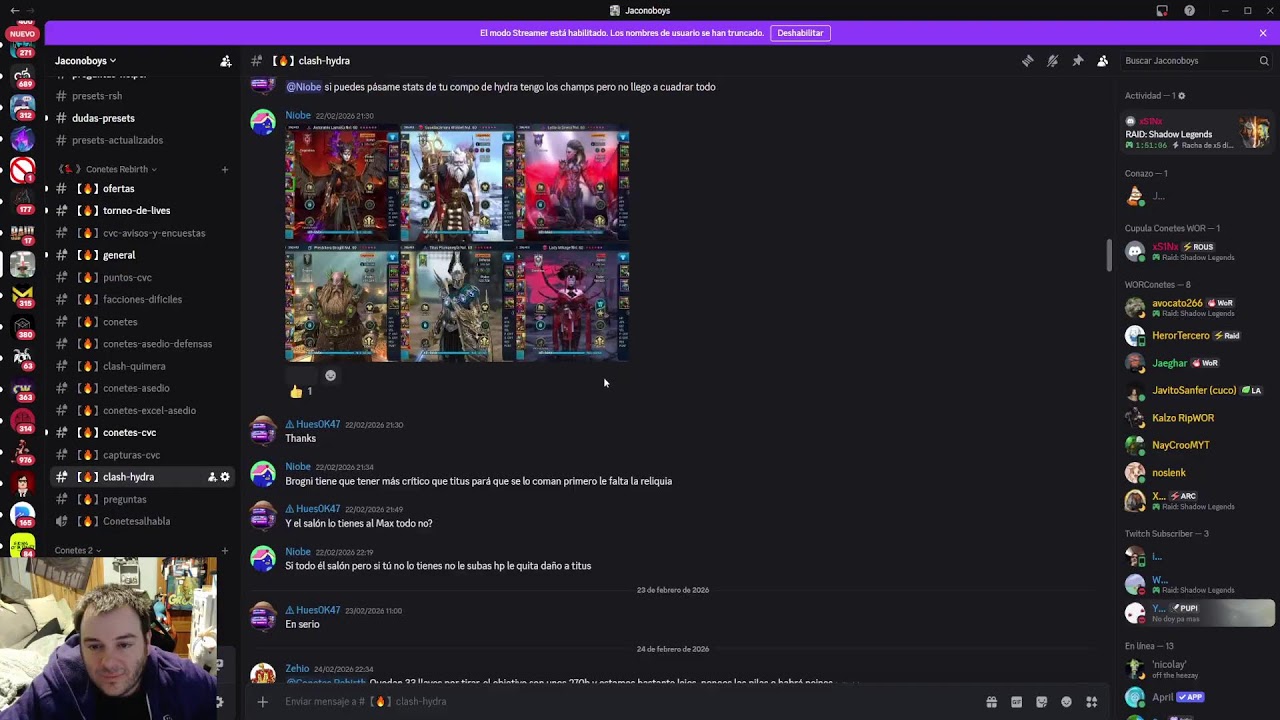Open the Conetesalhabla voice channel
The width and height of the screenshot is (1280, 720).
(x=140, y=521)
